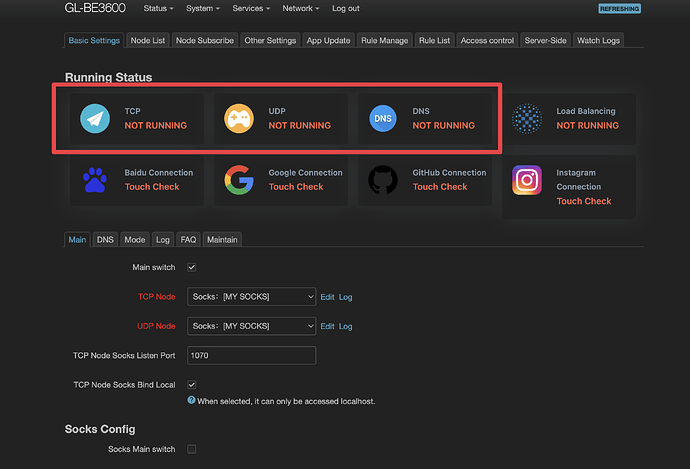The width and height of the screenshot is (690, 469).
Task: Switch to the Node List tab
Action: click(x=148, y=41)
